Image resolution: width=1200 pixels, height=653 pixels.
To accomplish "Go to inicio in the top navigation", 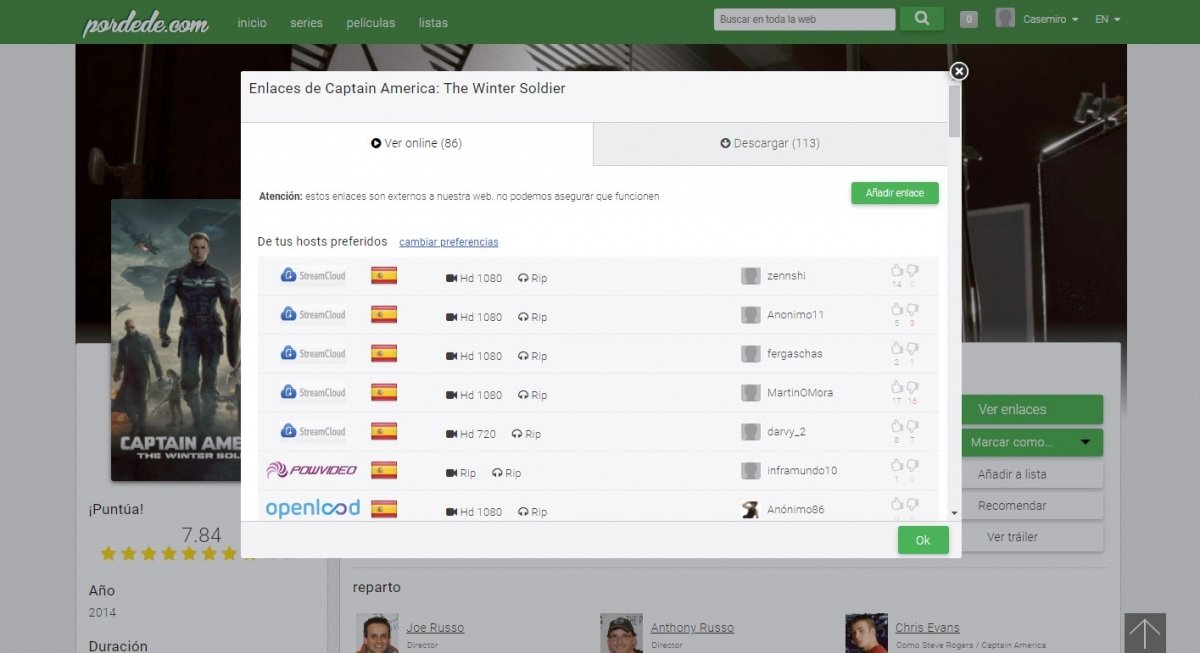I will click(x=252, y=23).
